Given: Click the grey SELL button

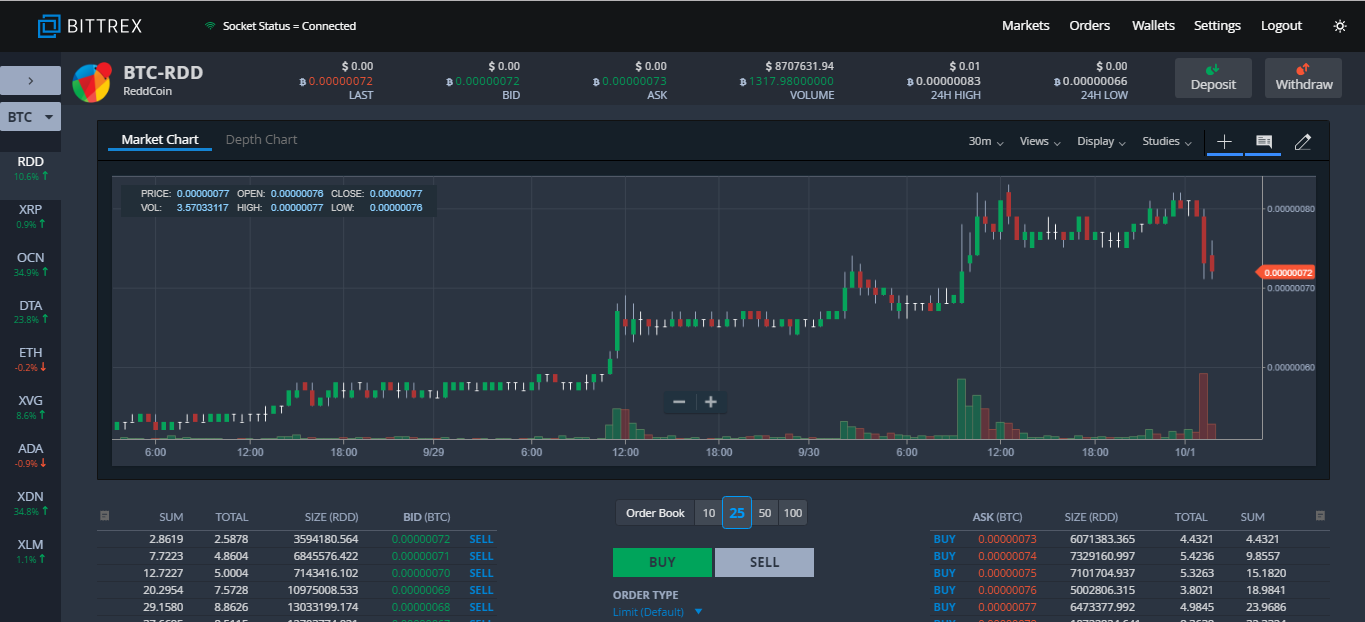Looking at the screenshot, I should coord(764,562).
